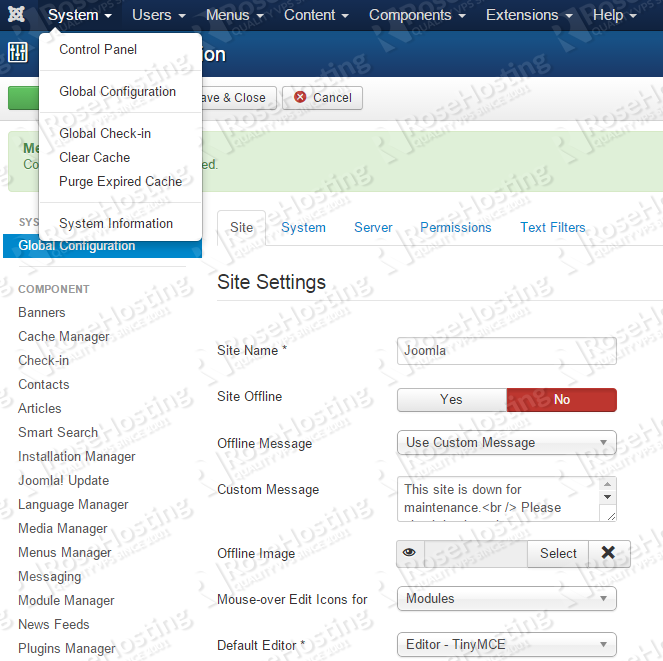Open the Default Editor dropdown
The height and width of the screenshot is (661, 663).
pyautogui.click(x=507, y=645)
